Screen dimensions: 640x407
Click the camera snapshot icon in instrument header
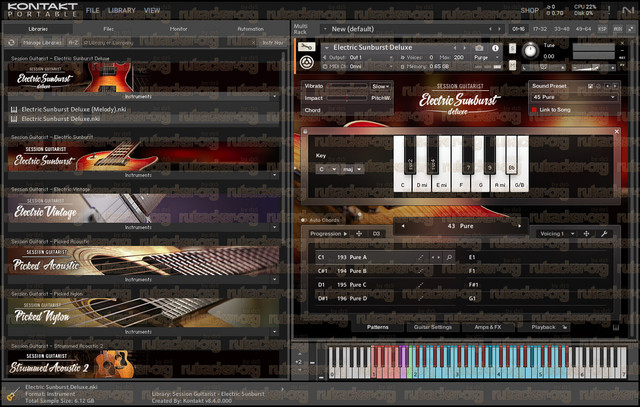(x=479, y=48)
